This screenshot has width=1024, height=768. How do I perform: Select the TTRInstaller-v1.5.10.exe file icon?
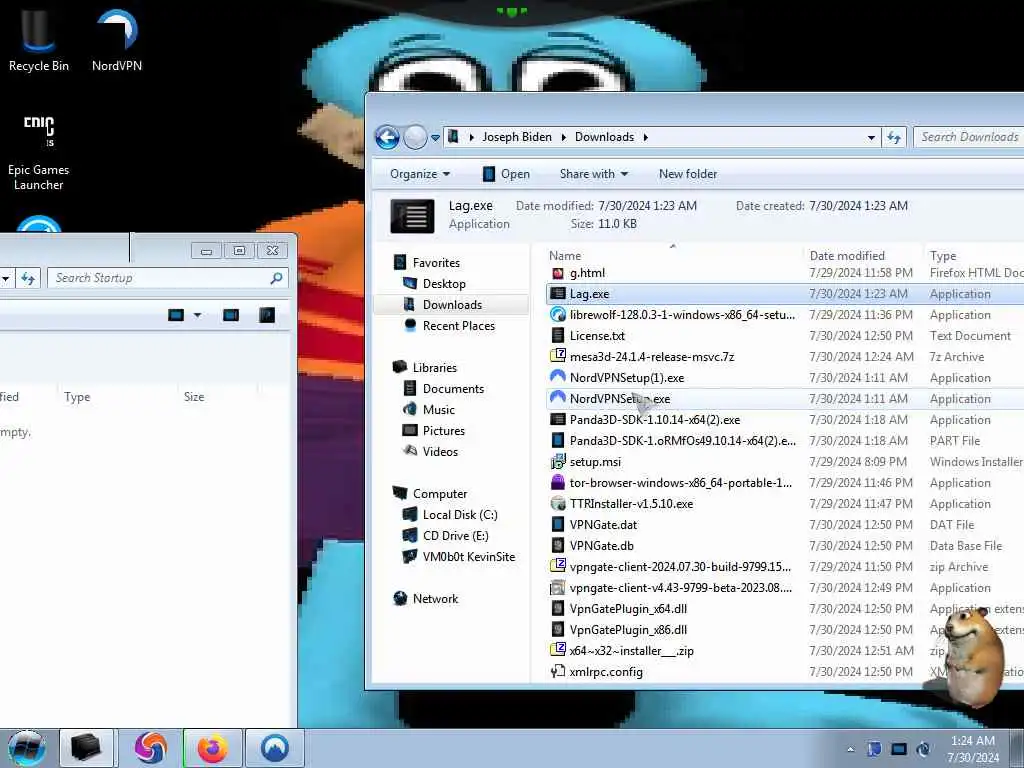[558, 504]
